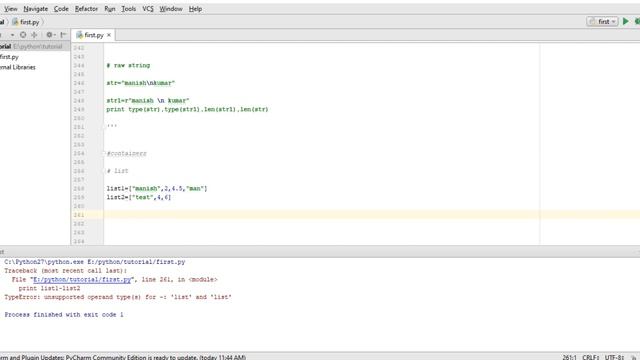Click TypeError message in run console
640x360 pixels.
tap(118, 297)
